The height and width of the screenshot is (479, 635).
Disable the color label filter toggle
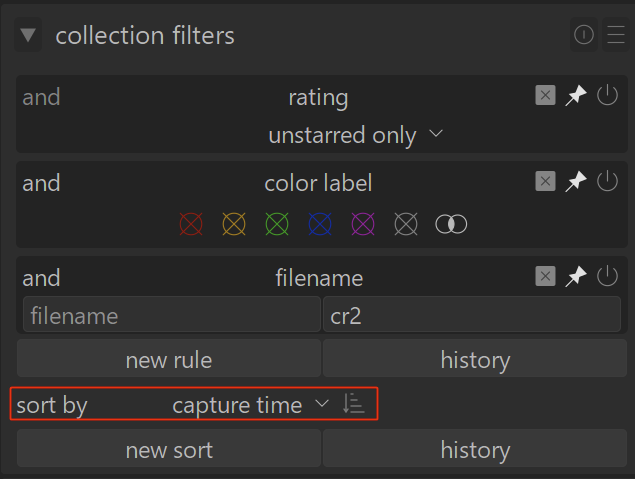point(607,181)
